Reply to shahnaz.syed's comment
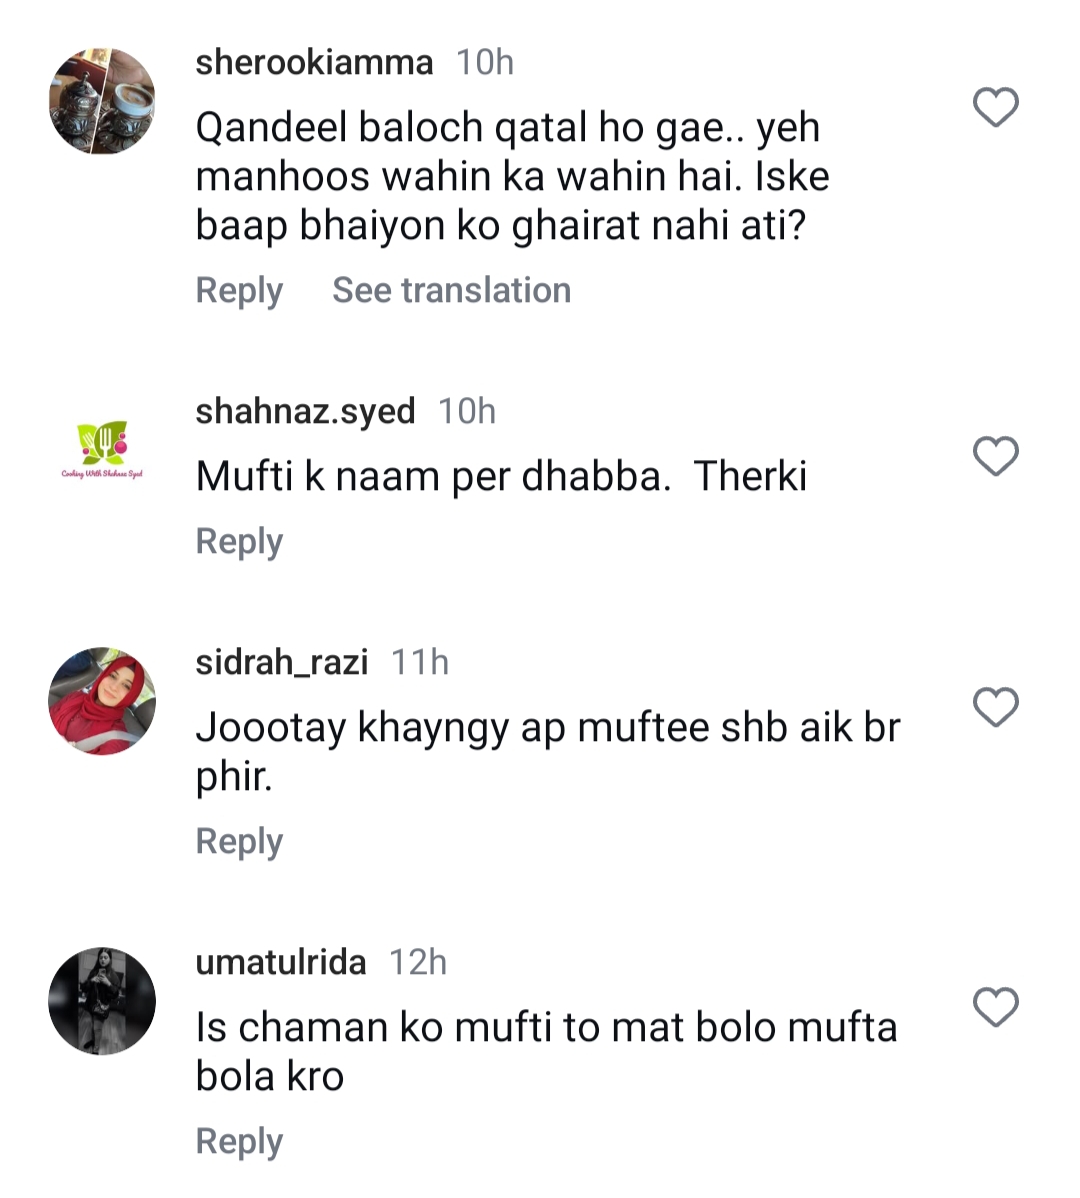The height and width of the screenshot is (1198, 1080). [239, 541]
